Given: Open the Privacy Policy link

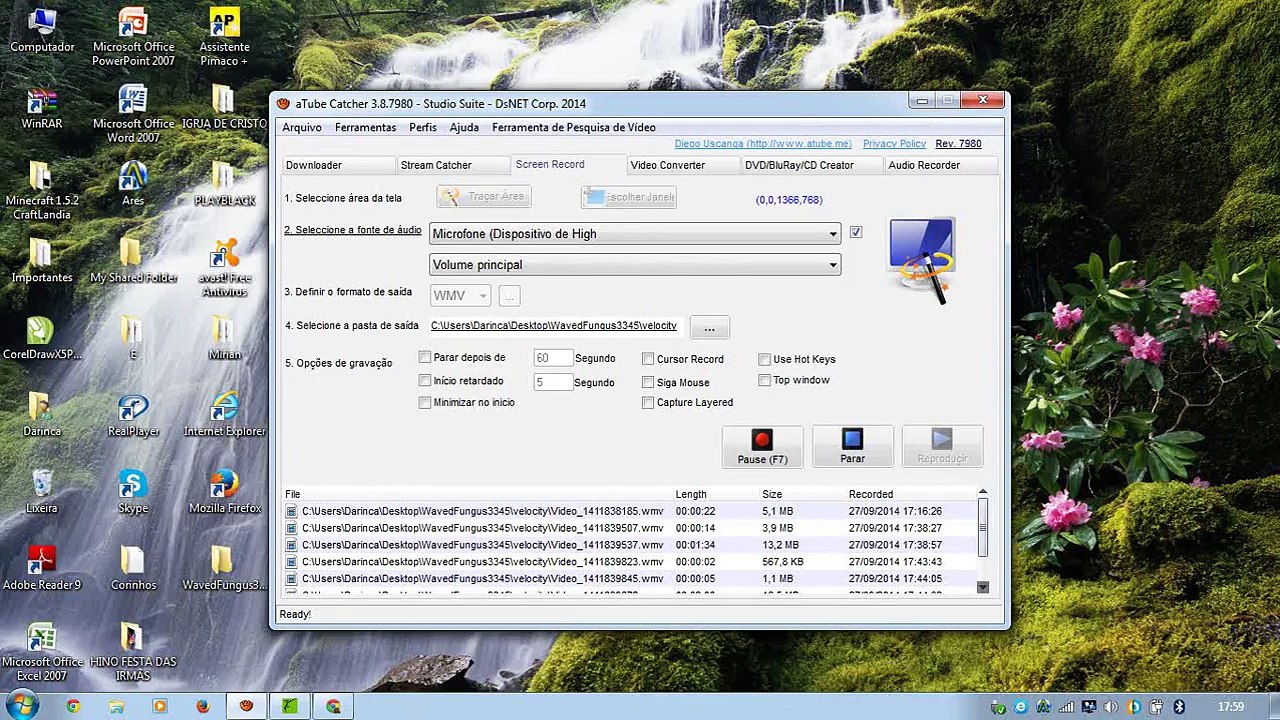Looking at the screenshot, I should [894, 144].
